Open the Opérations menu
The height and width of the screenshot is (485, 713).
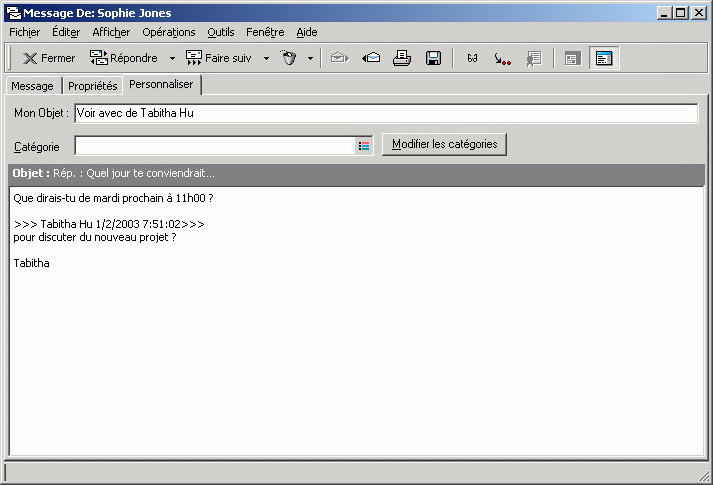[169, 32]
